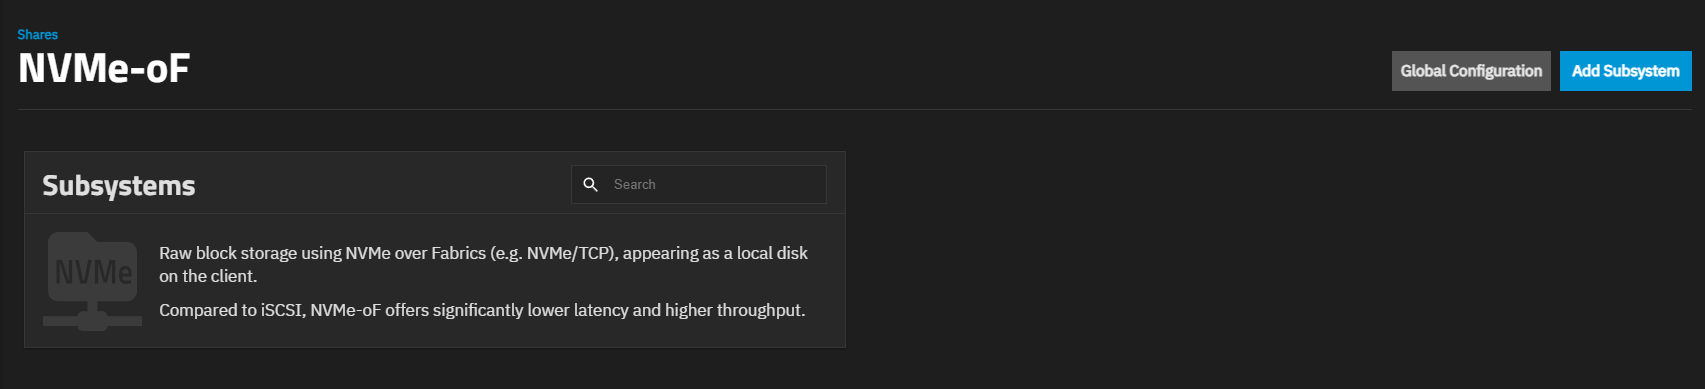Open the Shares breadcrumb link

click(x=37, y=34)
